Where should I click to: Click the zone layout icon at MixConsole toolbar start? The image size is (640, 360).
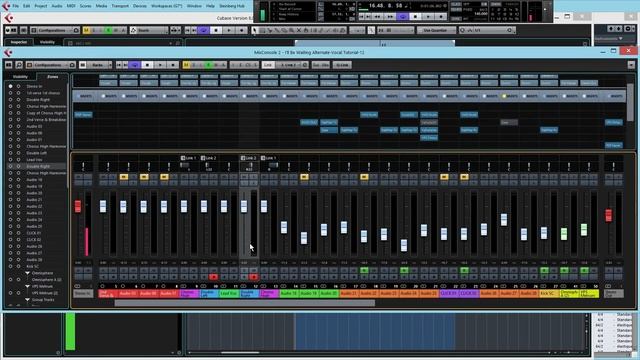[x=9, y=65]
